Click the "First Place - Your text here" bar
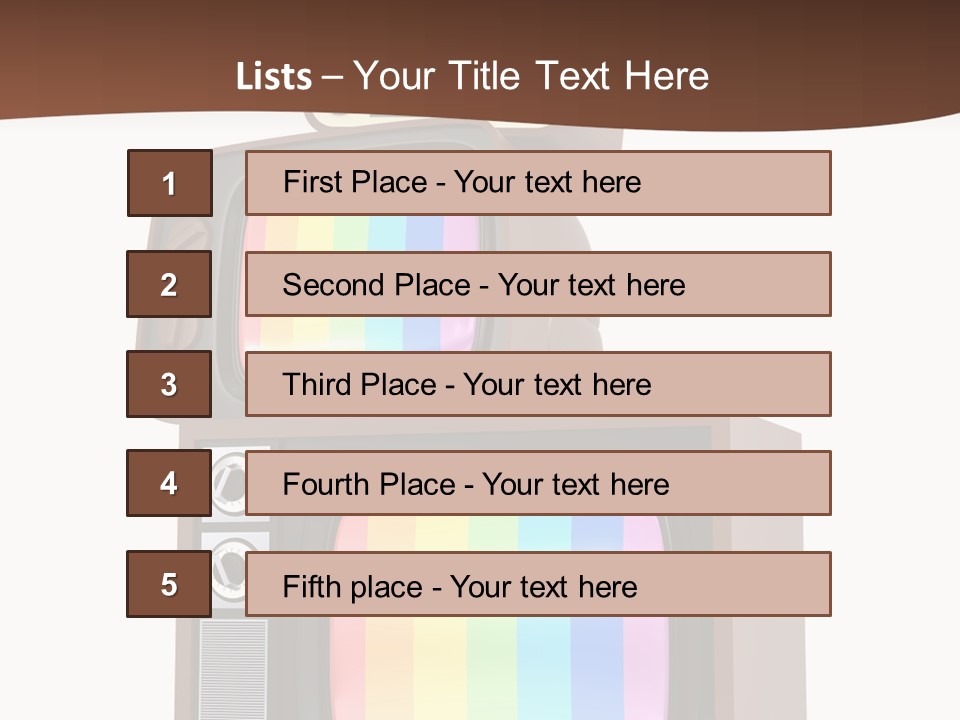The image size is (960, 720). click(x=538, y=183)
